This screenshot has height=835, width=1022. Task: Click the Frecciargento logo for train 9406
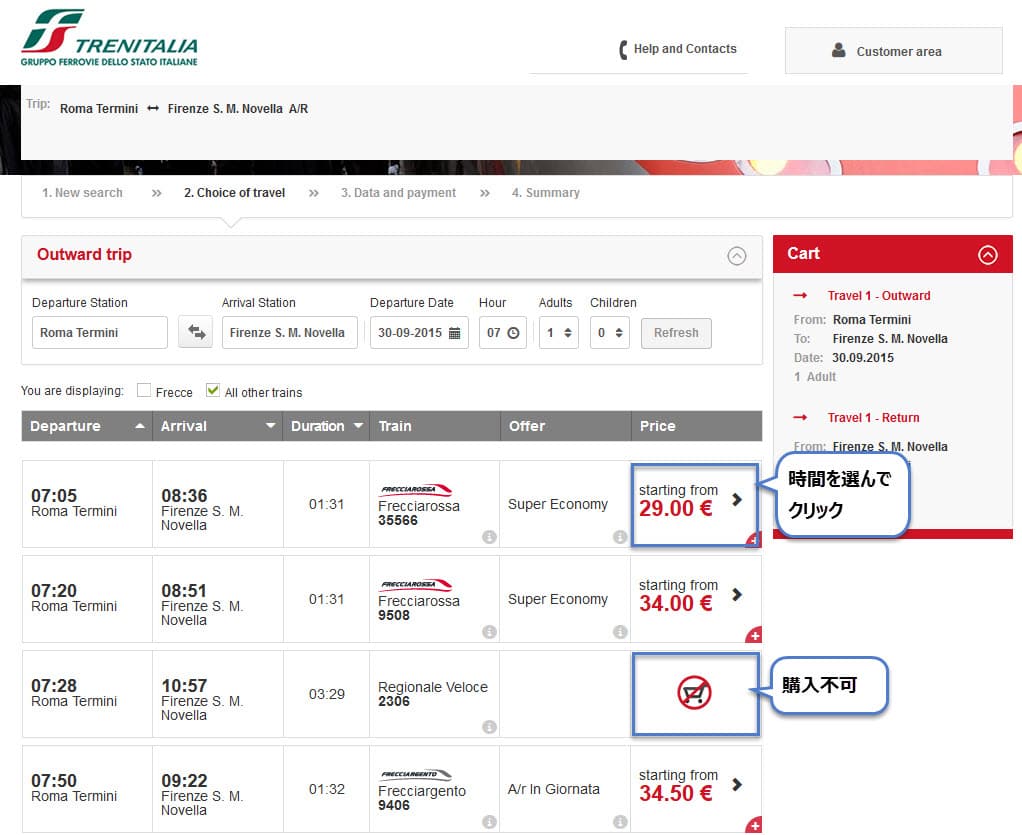(416, 774)
